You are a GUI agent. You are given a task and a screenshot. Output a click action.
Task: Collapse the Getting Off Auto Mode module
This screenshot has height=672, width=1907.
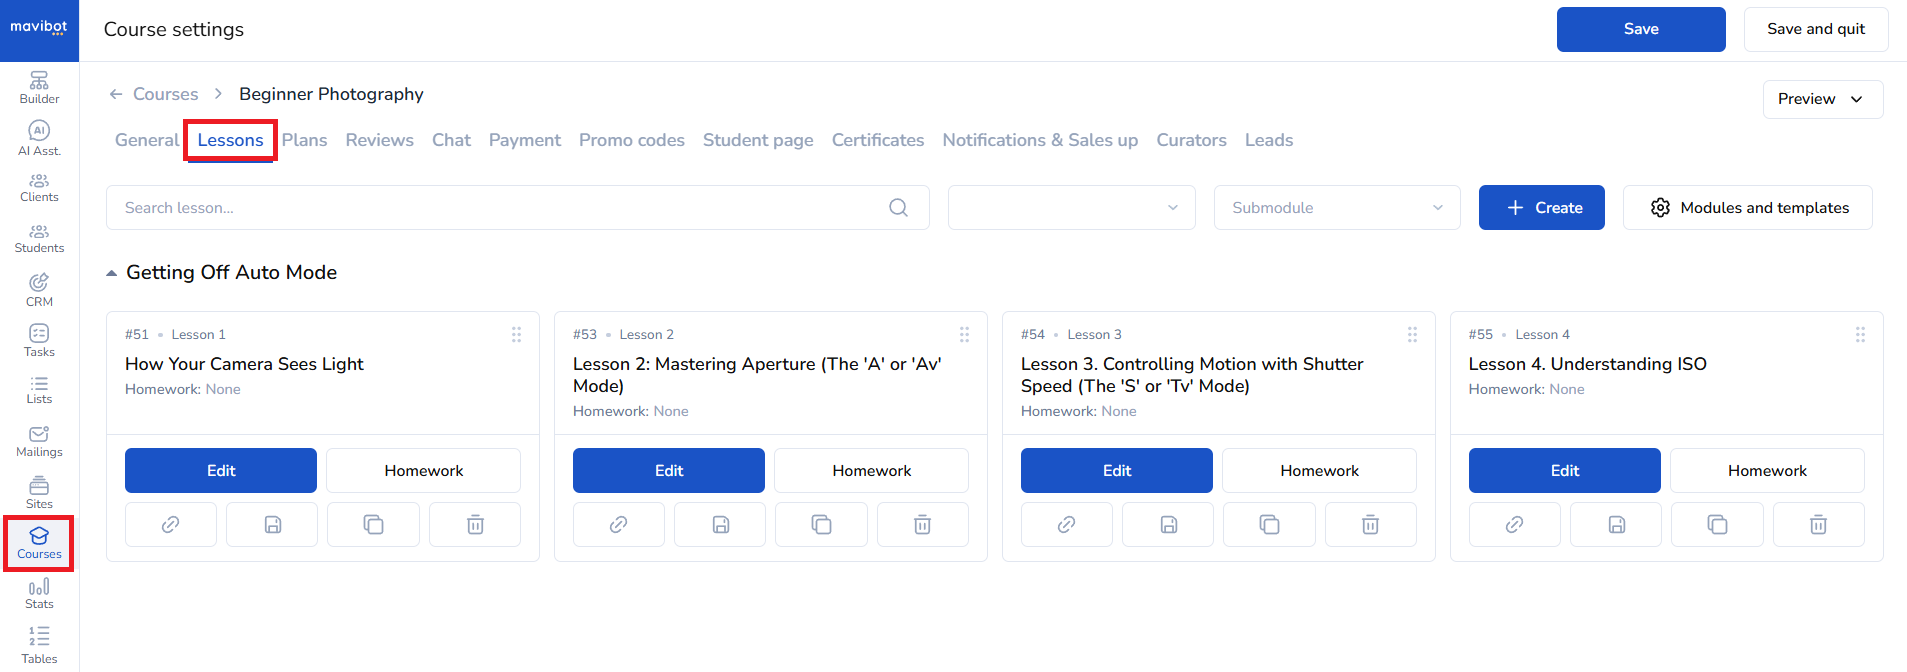112,273
